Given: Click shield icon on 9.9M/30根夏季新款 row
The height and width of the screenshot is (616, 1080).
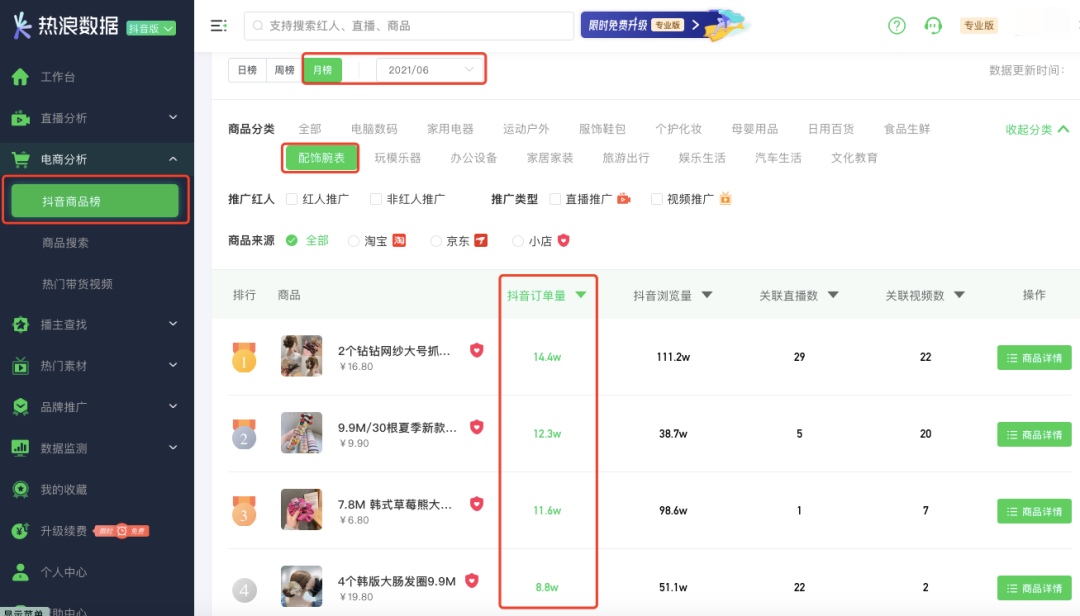Looking at the screenshot, I should click(476, 427).
